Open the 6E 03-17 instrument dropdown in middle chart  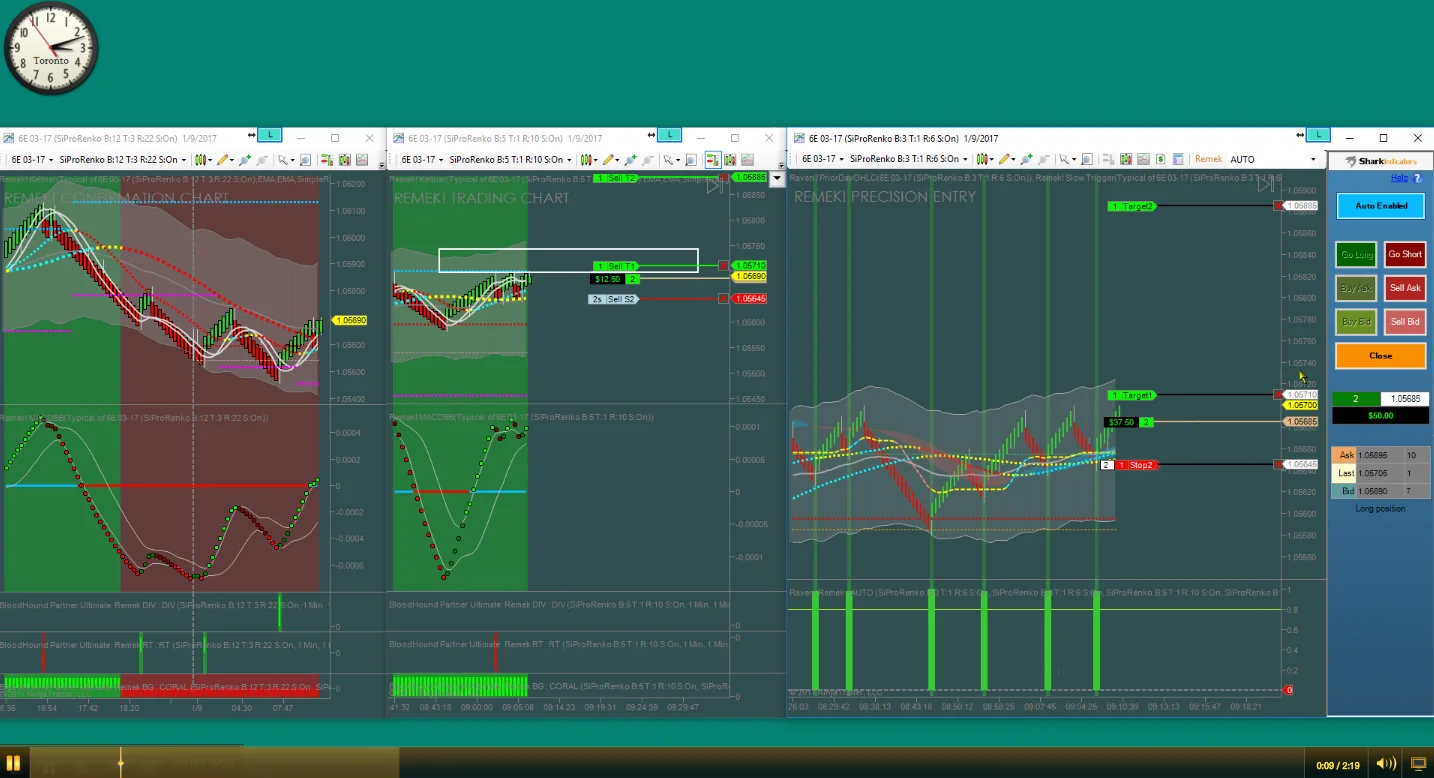pos(422,159)
